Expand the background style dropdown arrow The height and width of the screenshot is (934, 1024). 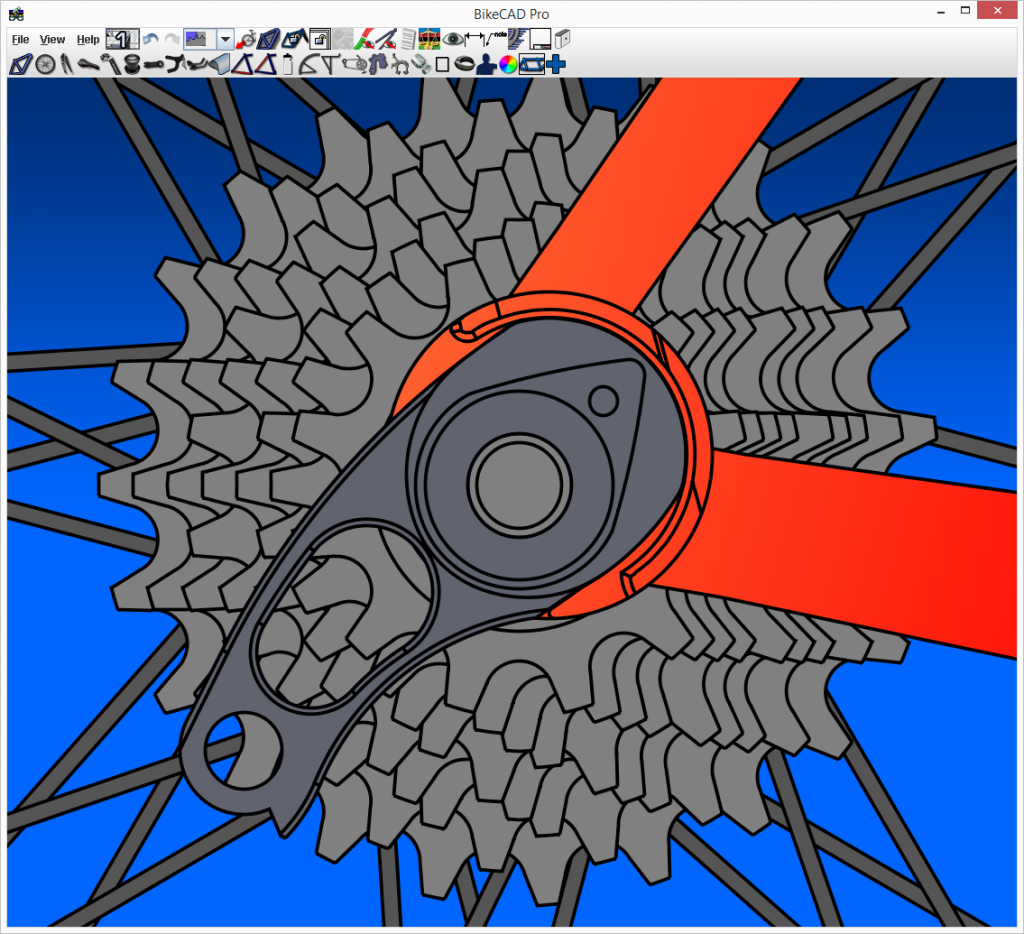[x=225, y=39]
